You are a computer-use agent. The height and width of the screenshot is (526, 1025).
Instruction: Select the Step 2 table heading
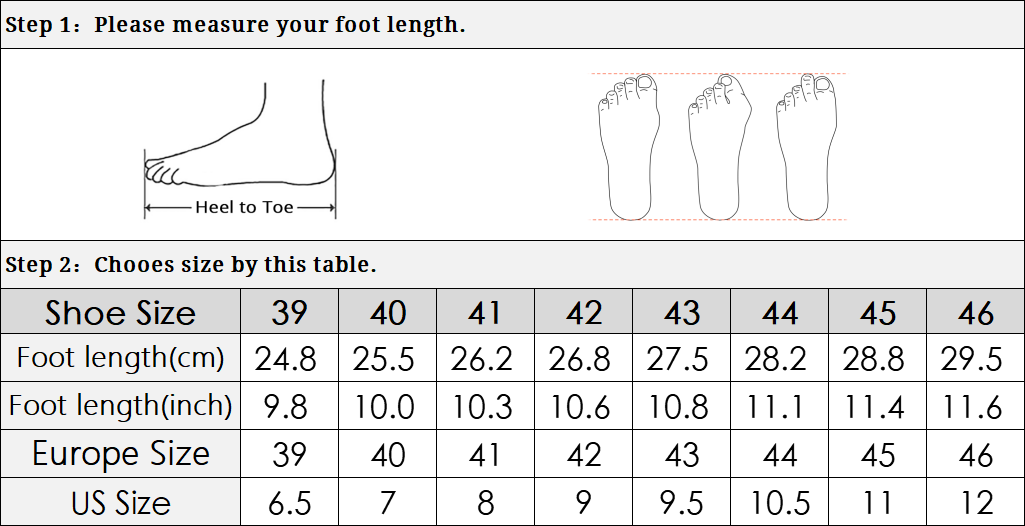[191, 265]
